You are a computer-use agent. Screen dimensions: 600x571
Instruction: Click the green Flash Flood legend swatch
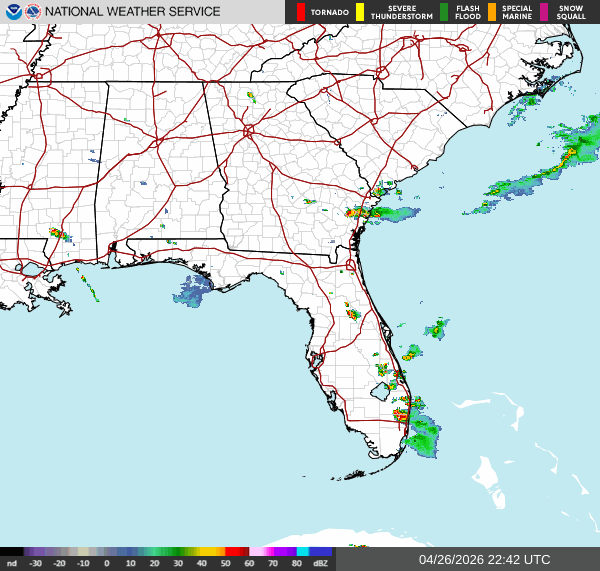click(444, 12)
